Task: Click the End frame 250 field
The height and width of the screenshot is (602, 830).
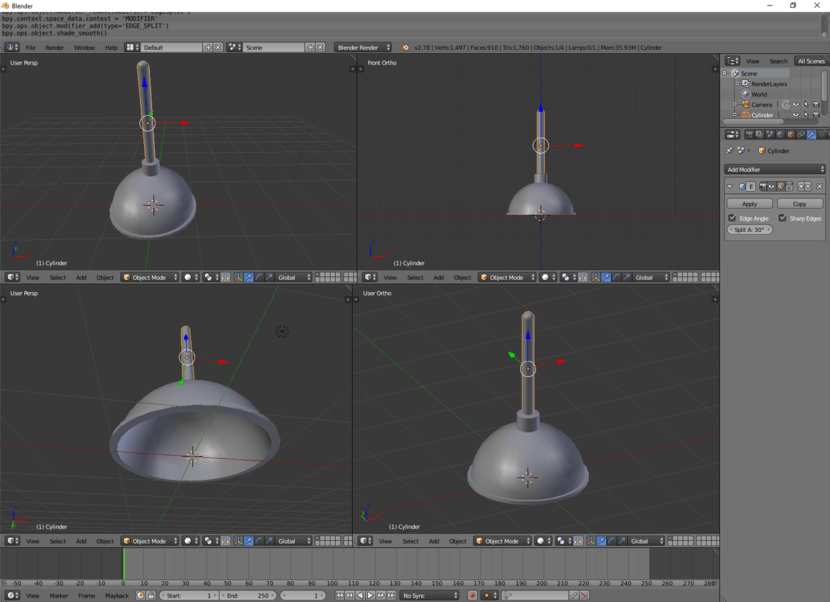Action: pos(248,596)
